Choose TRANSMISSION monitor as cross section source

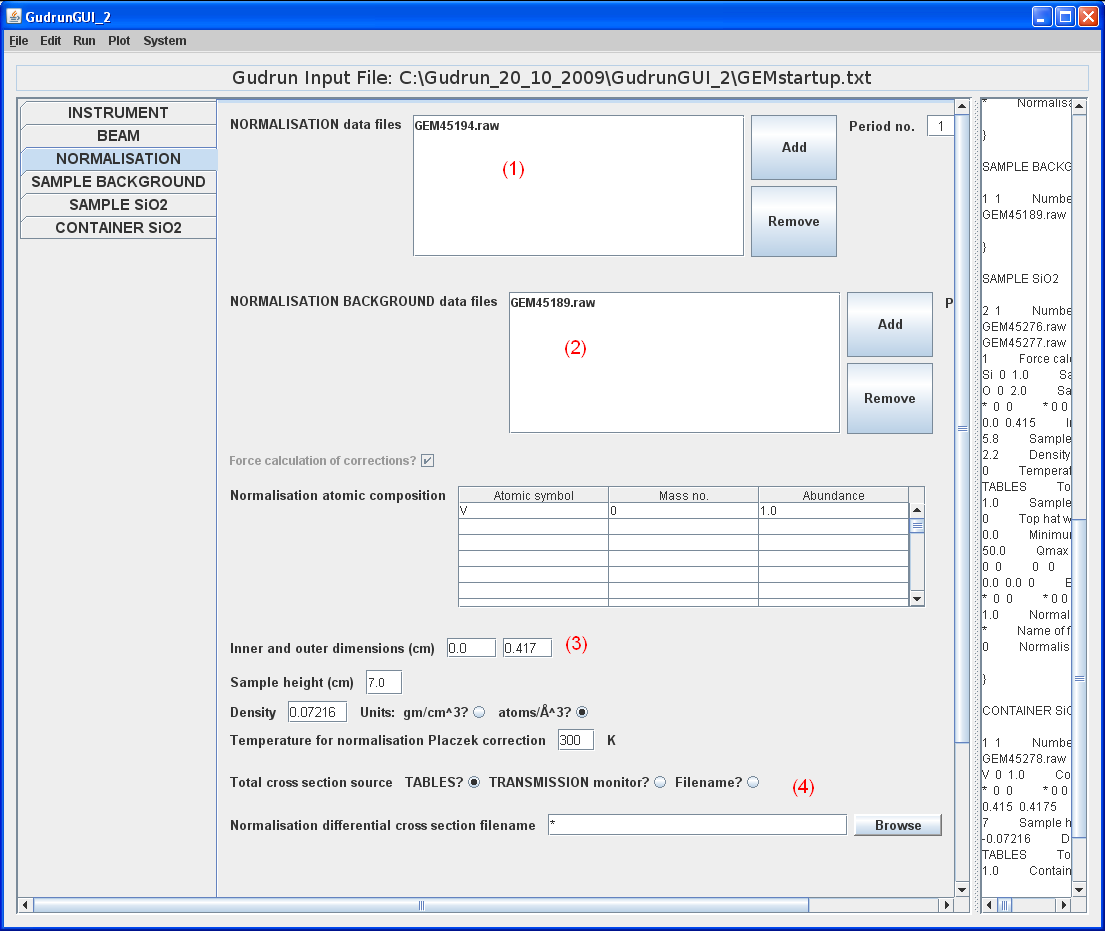click(660, 782)
